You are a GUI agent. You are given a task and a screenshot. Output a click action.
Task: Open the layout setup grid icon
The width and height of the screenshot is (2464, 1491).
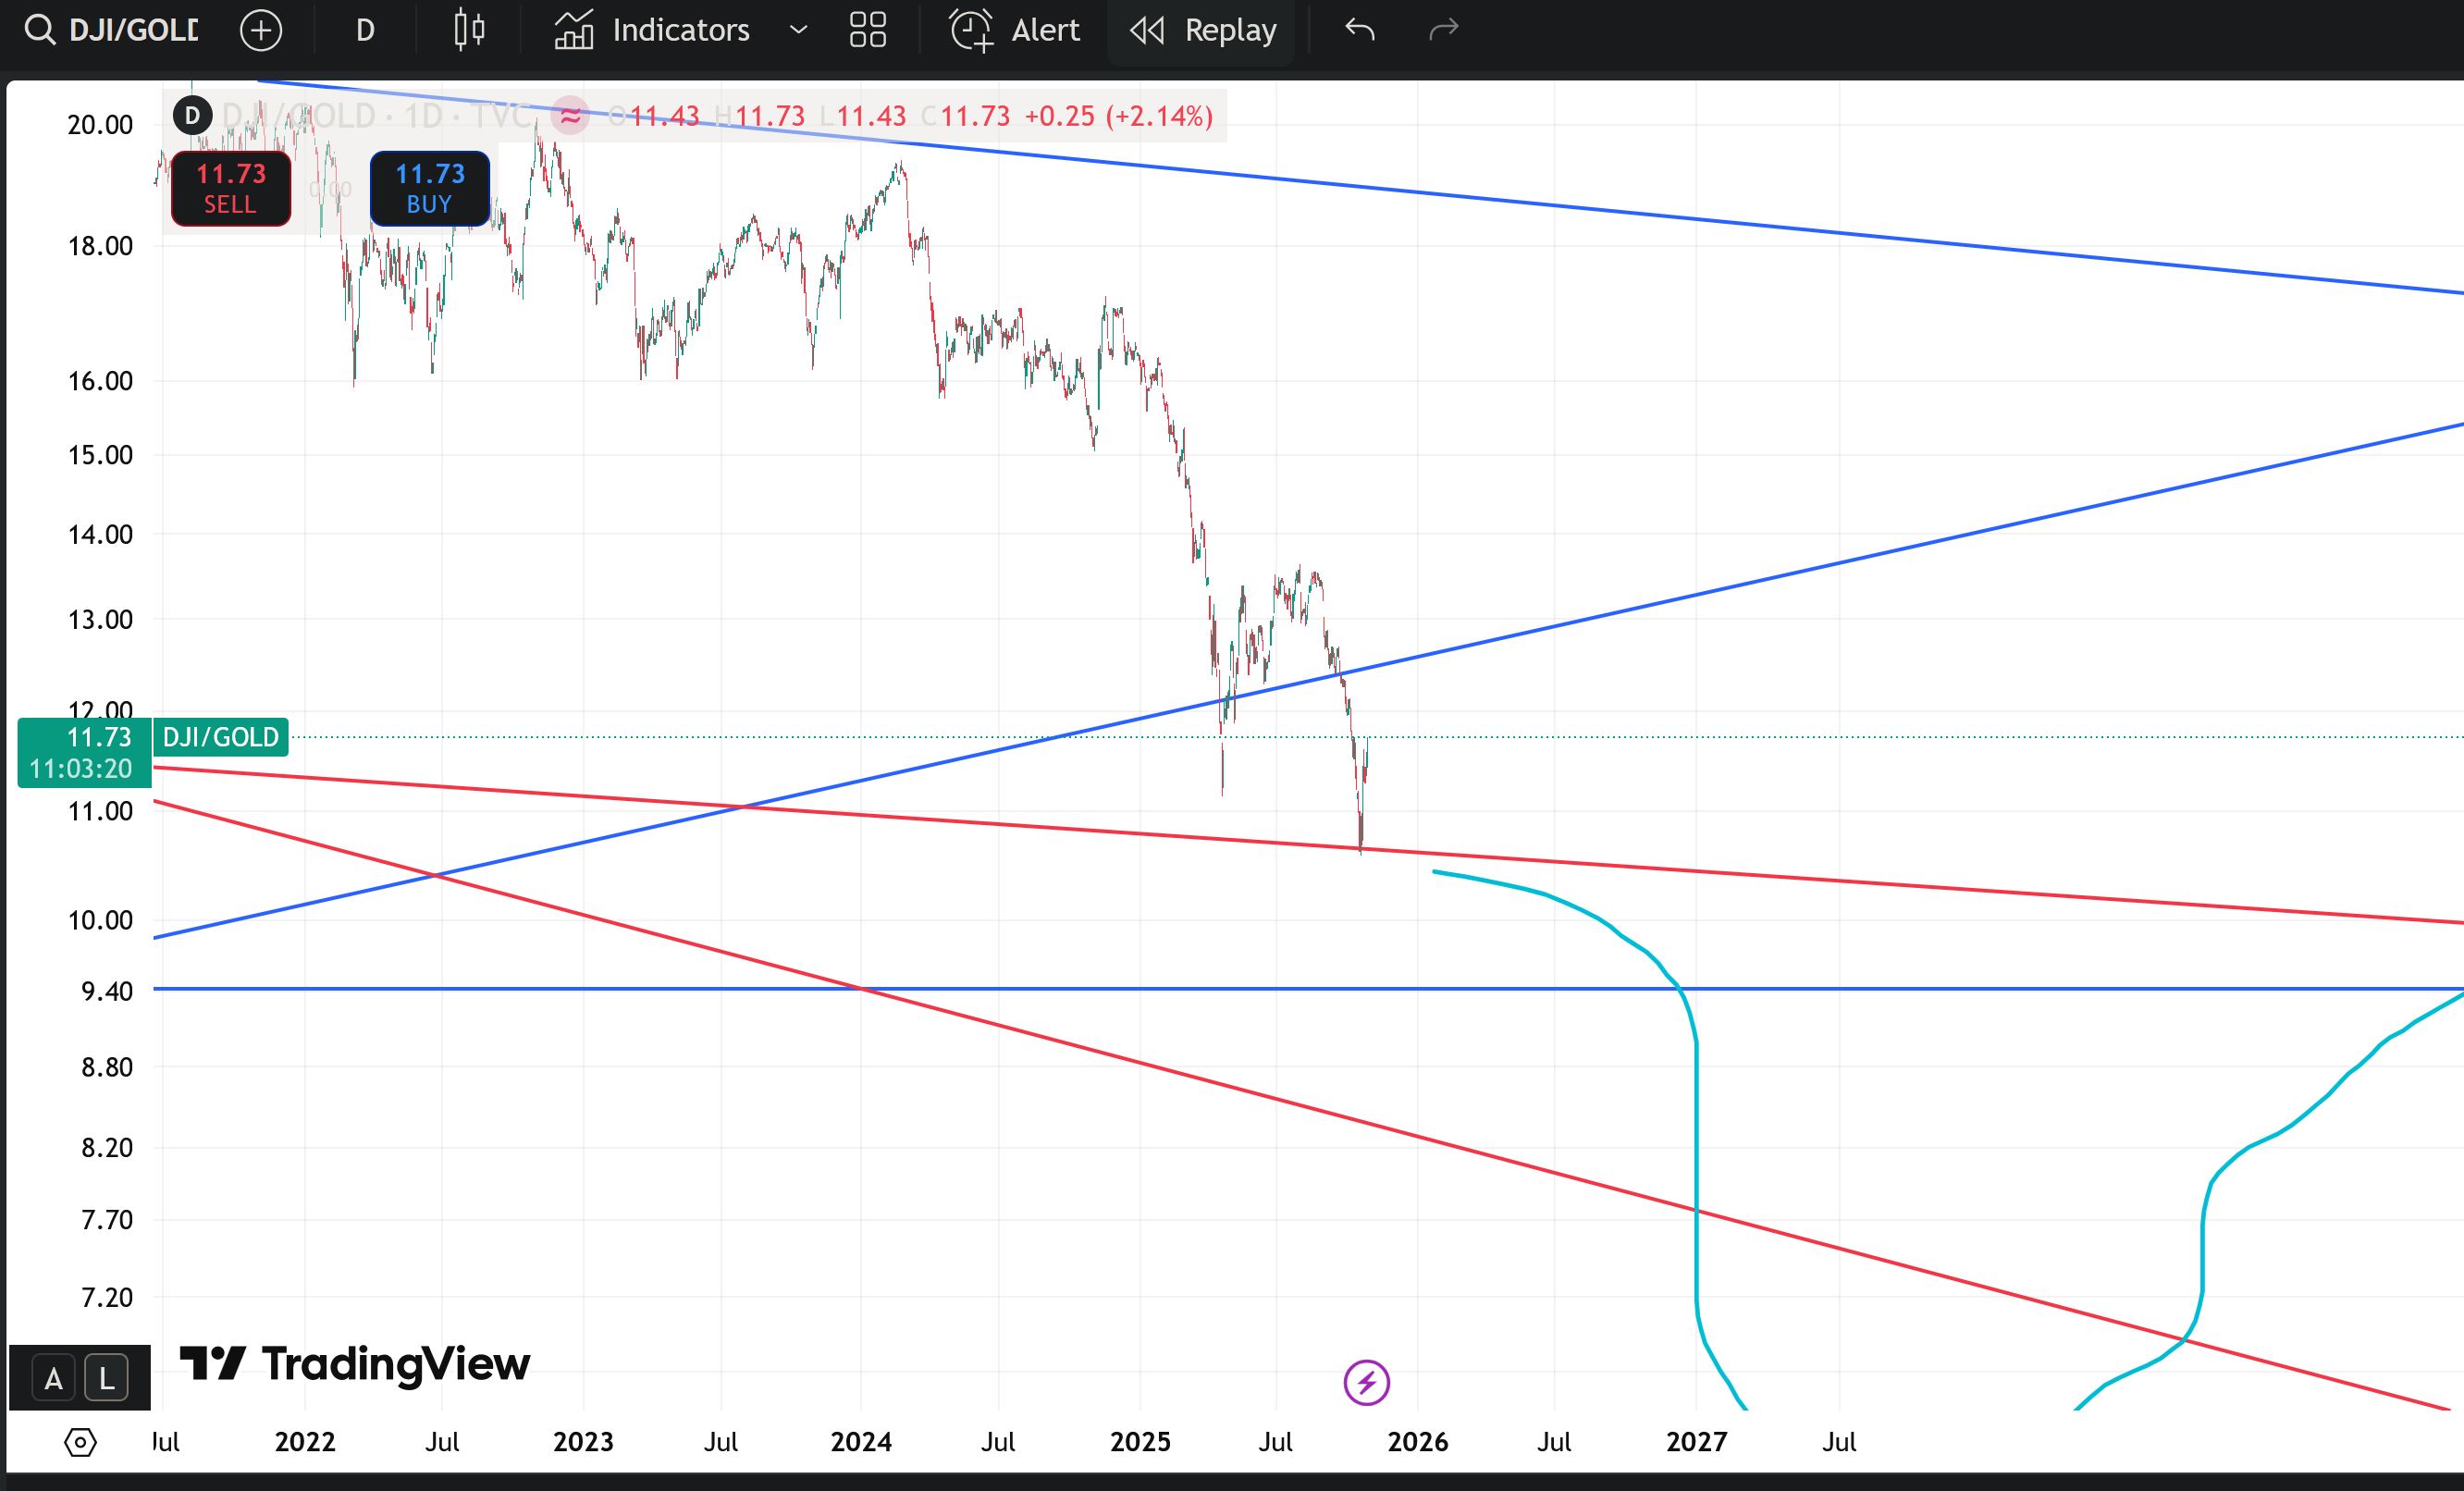click(867, 30)
